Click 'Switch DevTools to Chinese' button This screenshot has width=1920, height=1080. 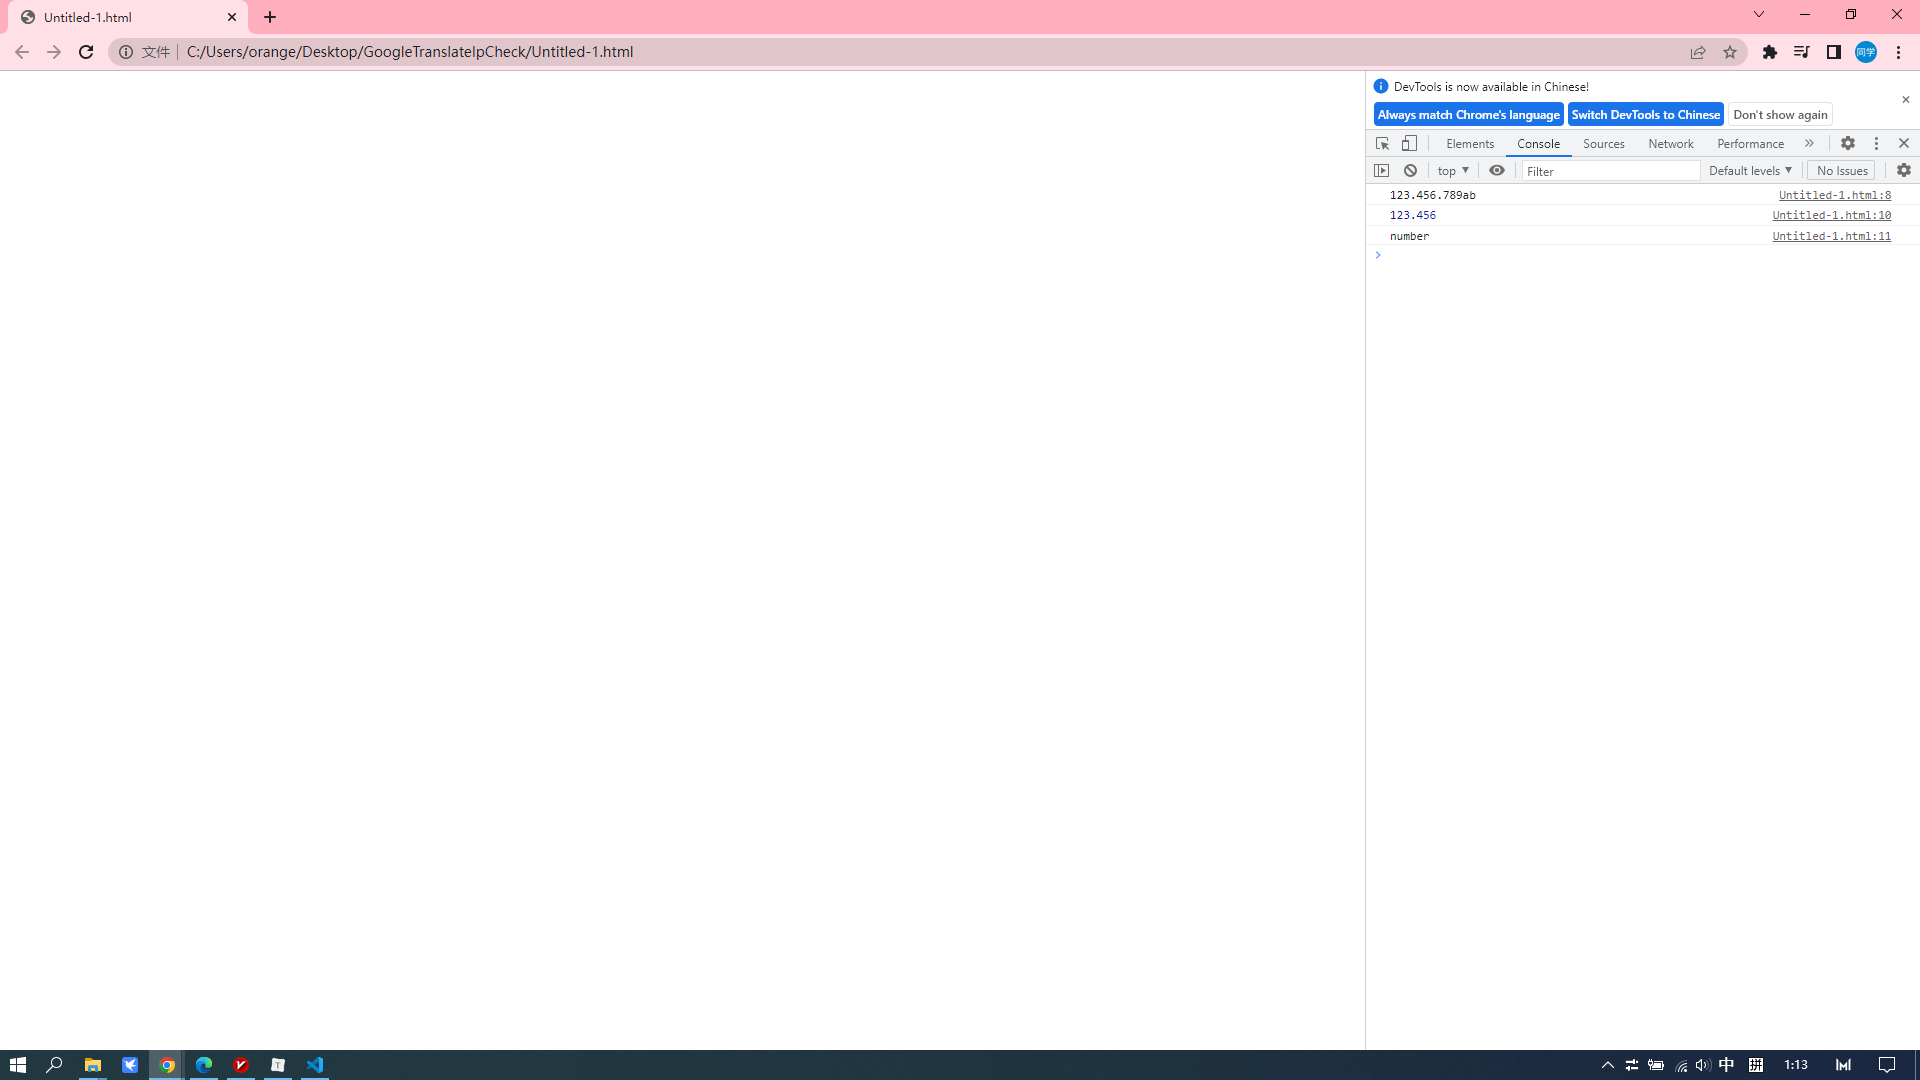point(1646,115)
